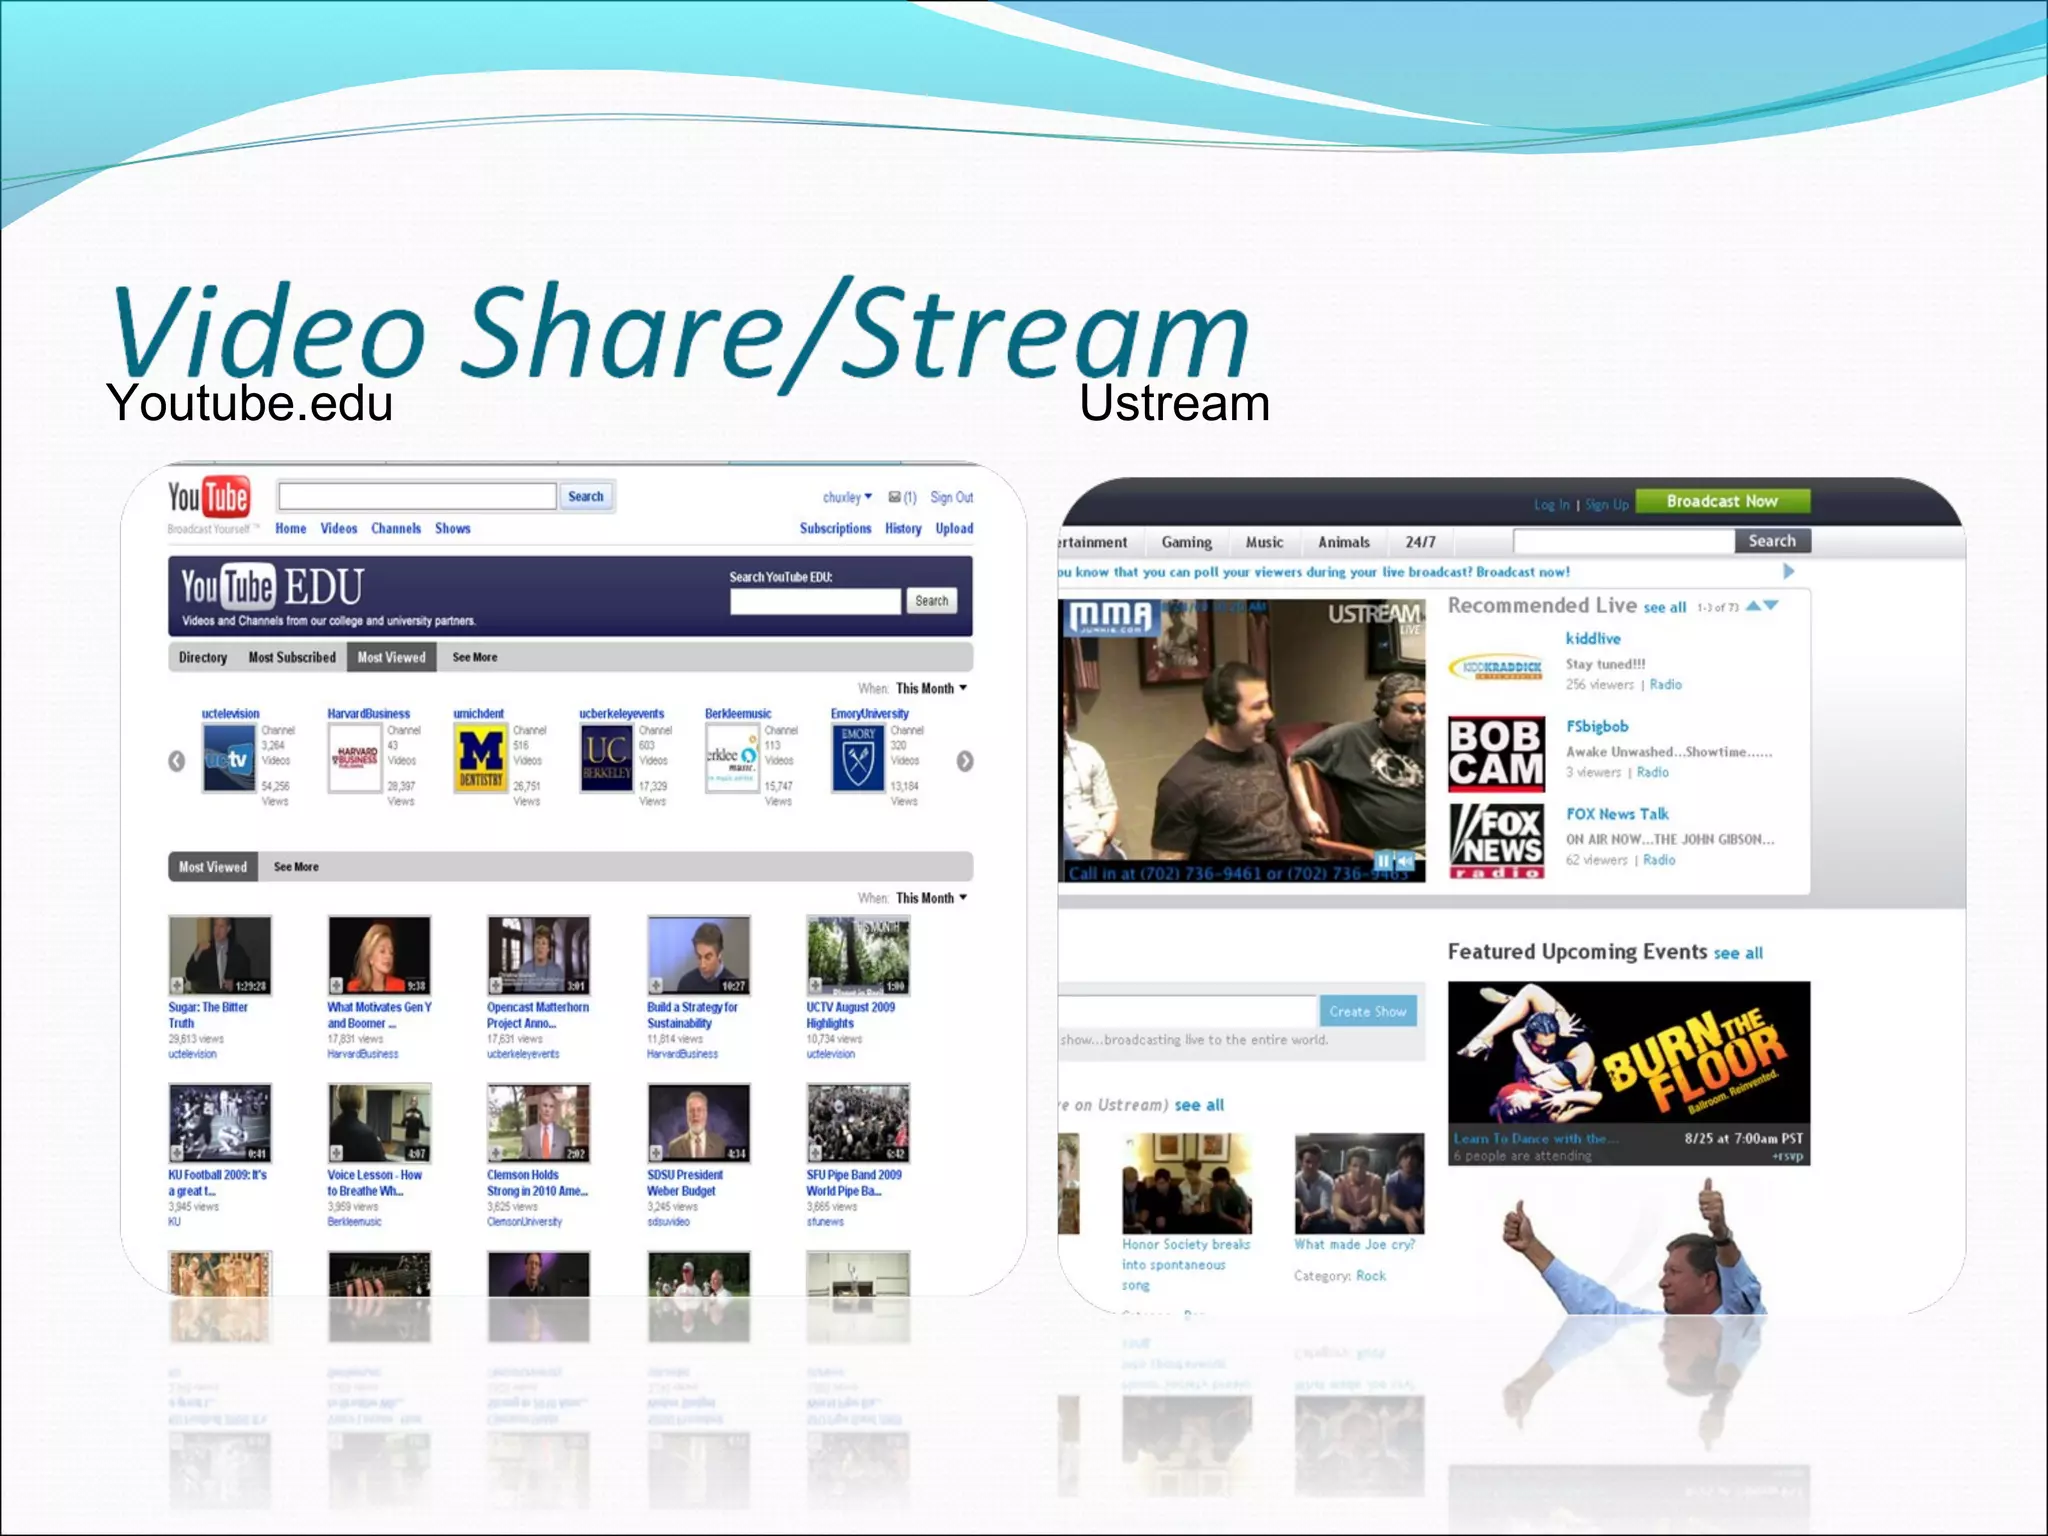The width and height of the screenshot is (2048, 1536).
Task: Open YouTube Shows tab
Action: point(453,528)
